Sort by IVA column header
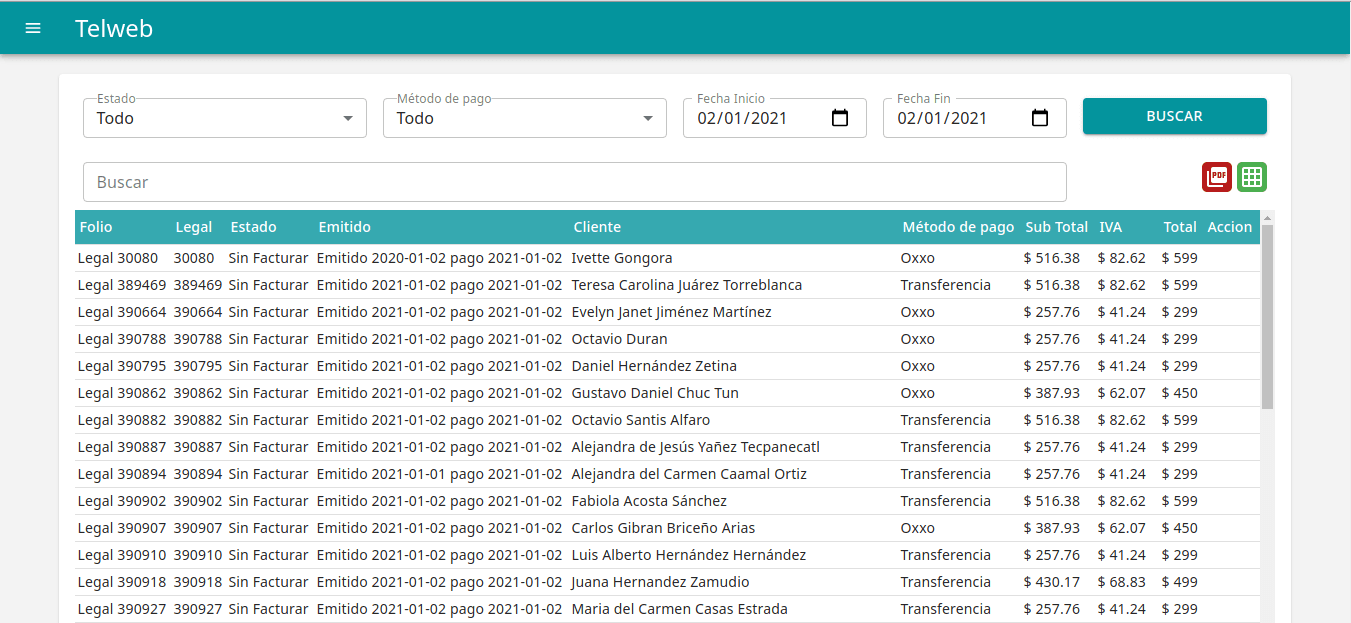1351x623 pixels. pyautogui.click(x=1110, y=227)
